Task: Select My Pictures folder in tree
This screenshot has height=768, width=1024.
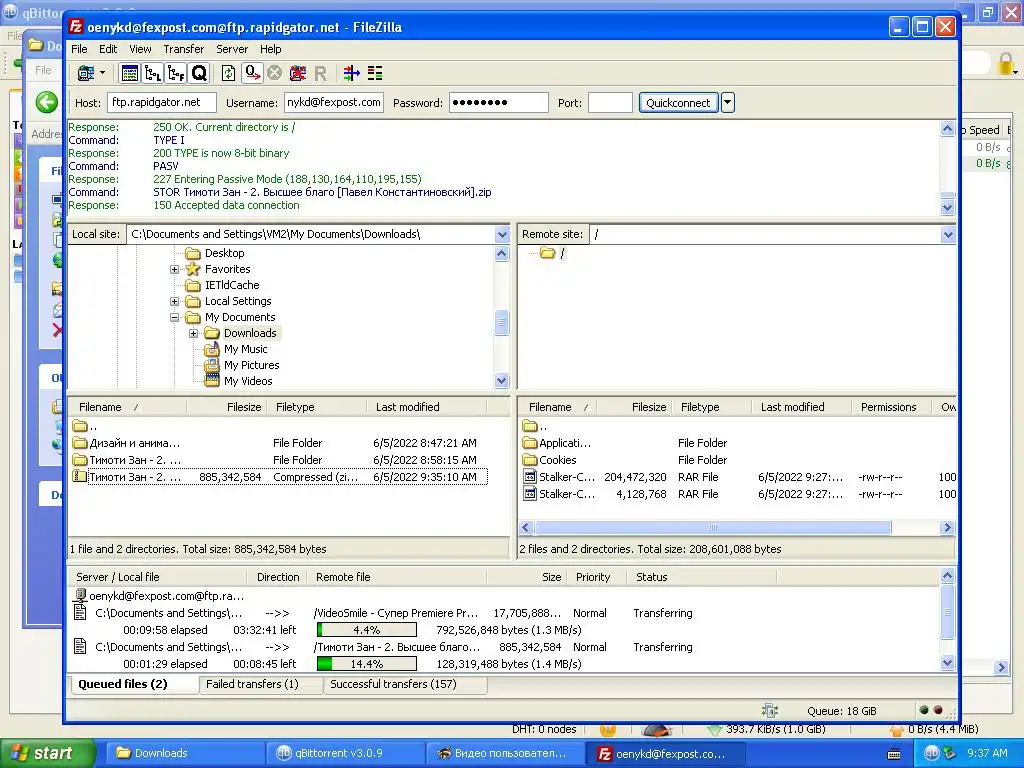Action: (x=251, y=365)
